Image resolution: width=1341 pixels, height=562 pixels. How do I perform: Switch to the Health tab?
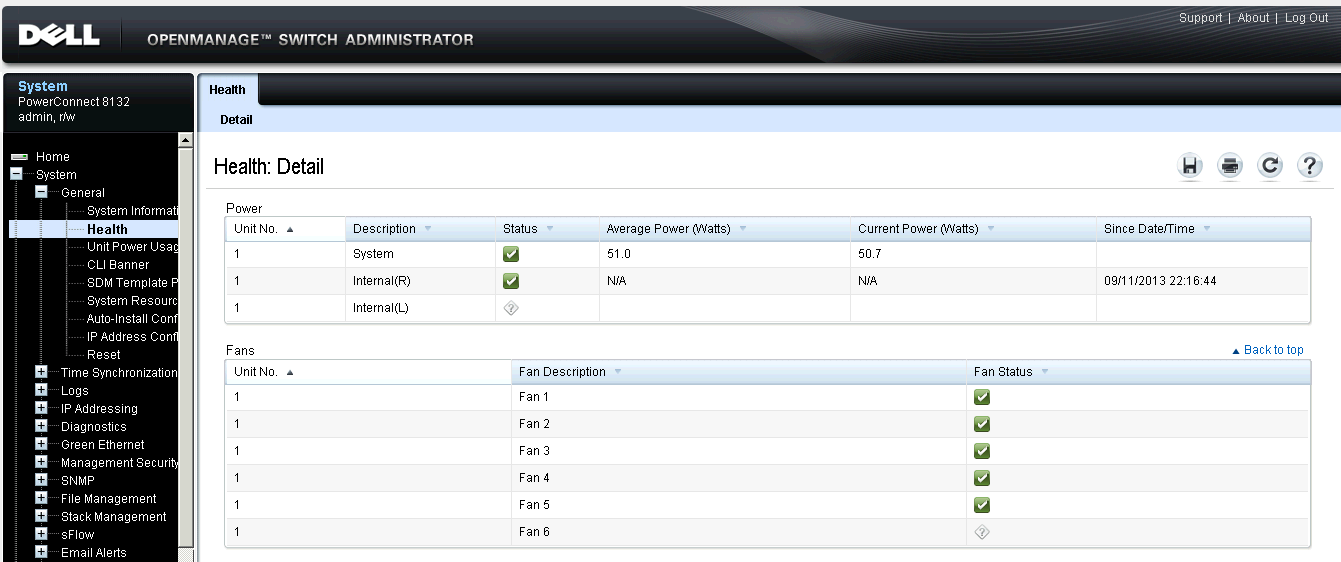pyautogui.click(x=227, y=90)
